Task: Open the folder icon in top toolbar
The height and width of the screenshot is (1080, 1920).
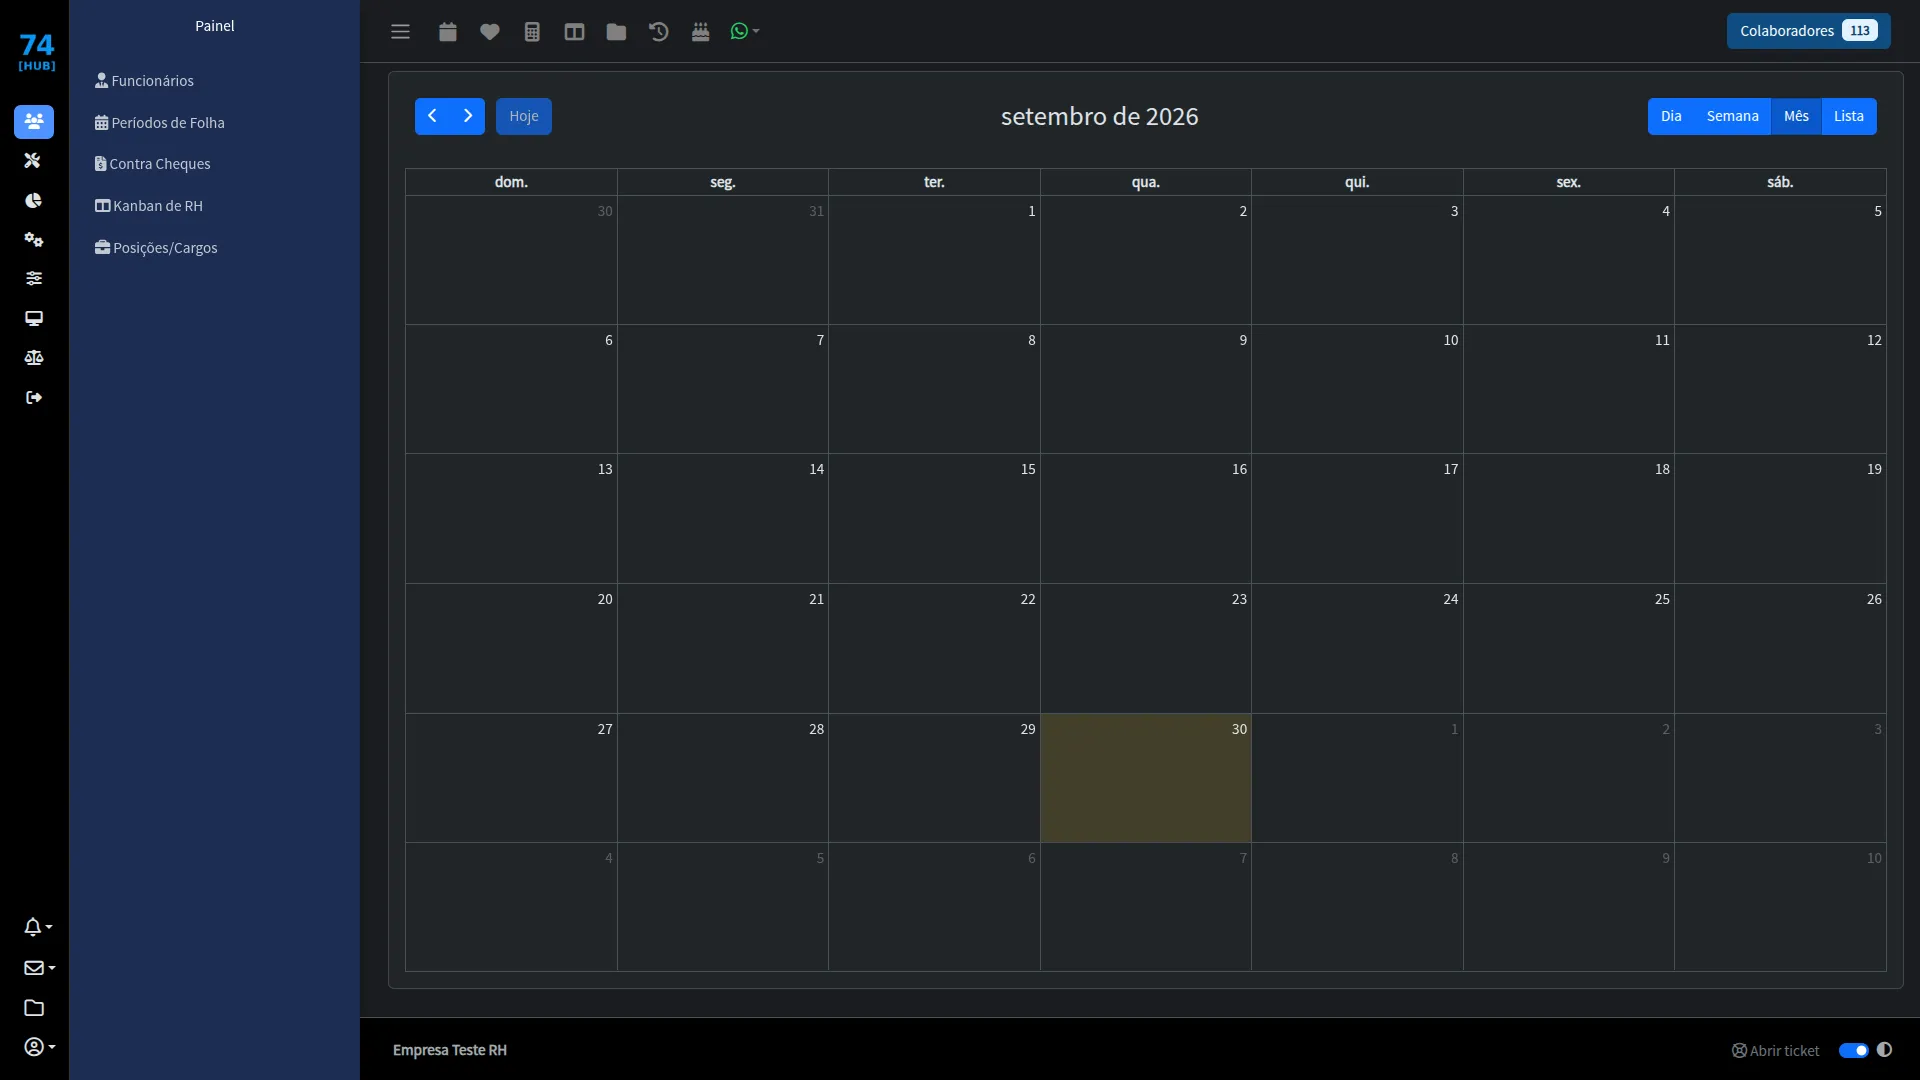Action: (x=616, y=32)
